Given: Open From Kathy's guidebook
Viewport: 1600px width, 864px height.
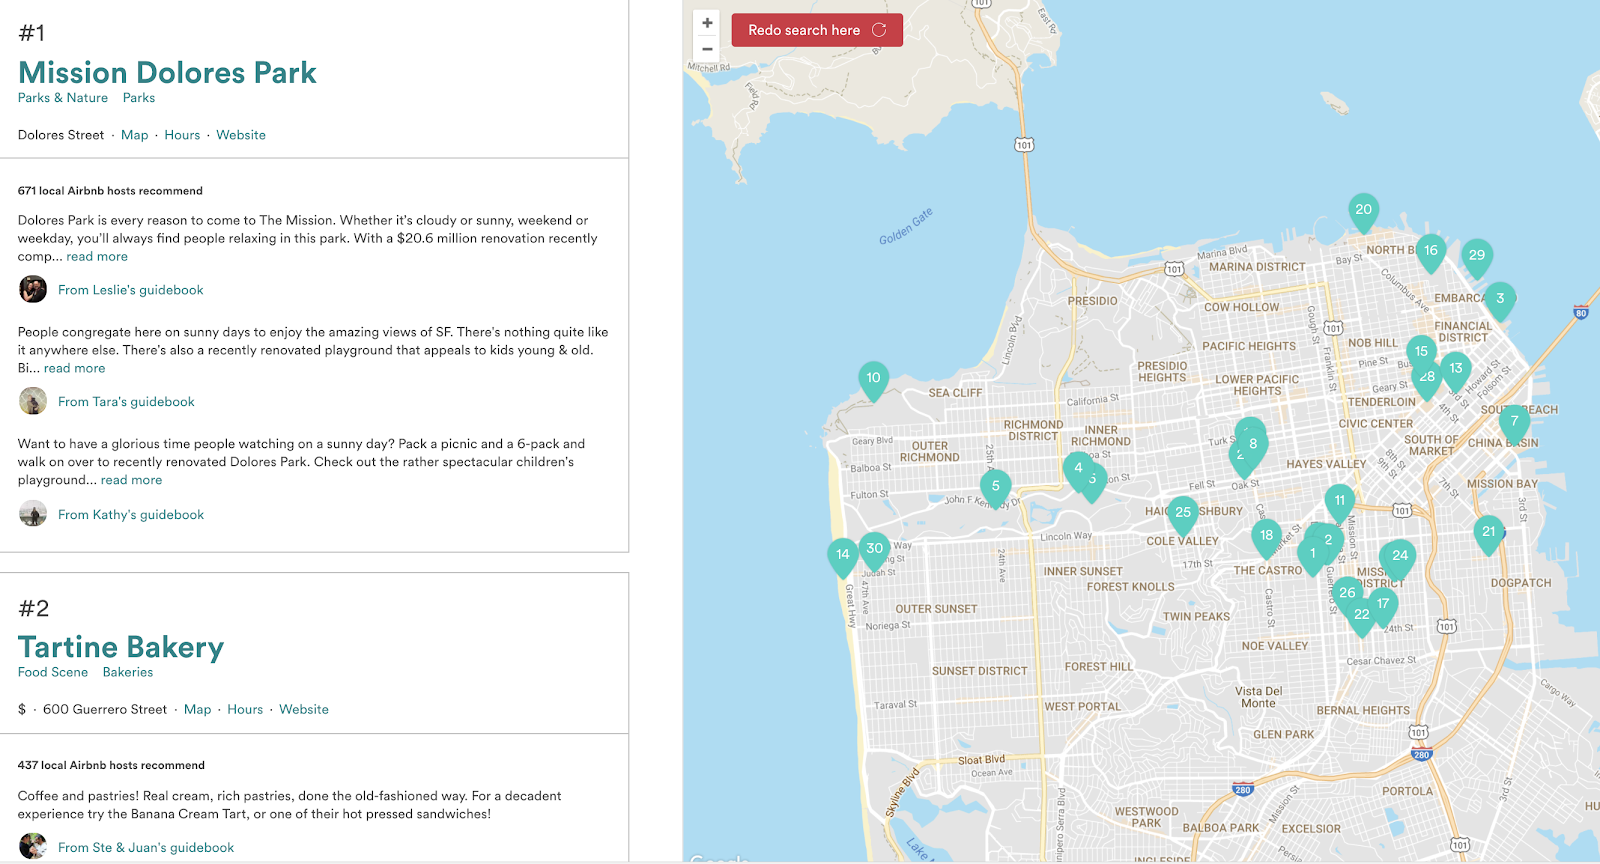Looking at the screenshot, I should (x=131, y=515).
